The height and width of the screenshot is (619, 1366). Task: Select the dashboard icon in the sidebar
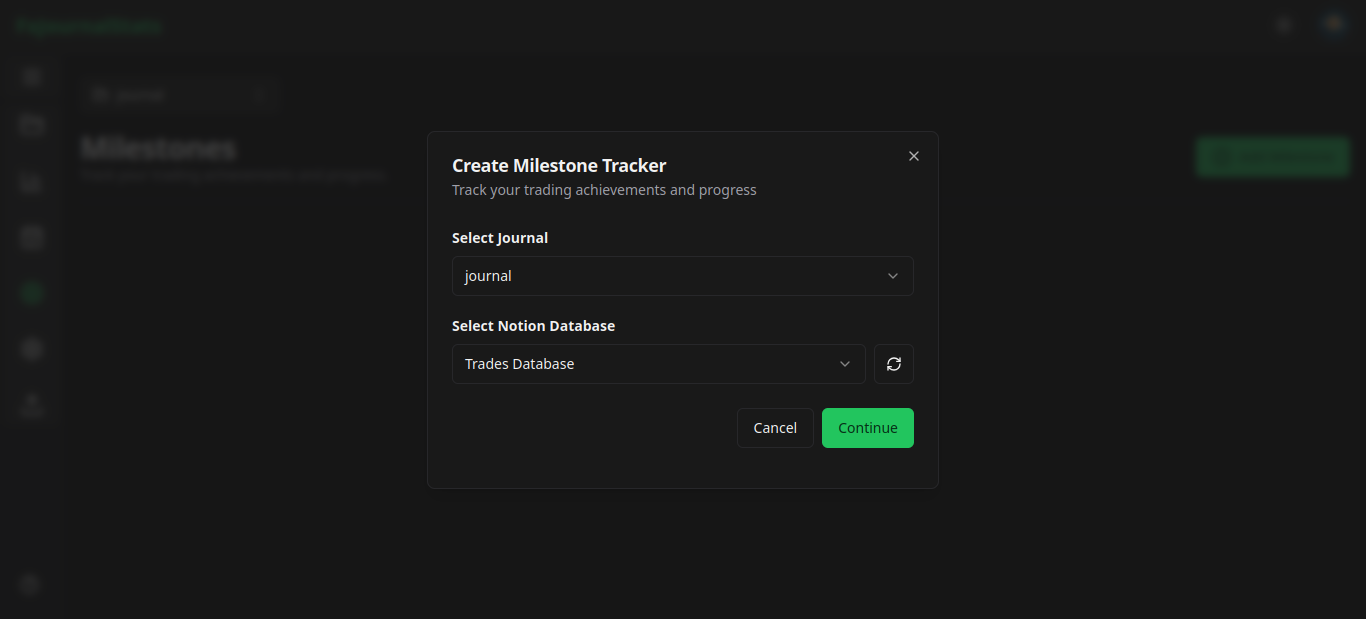tap(30, 76)
